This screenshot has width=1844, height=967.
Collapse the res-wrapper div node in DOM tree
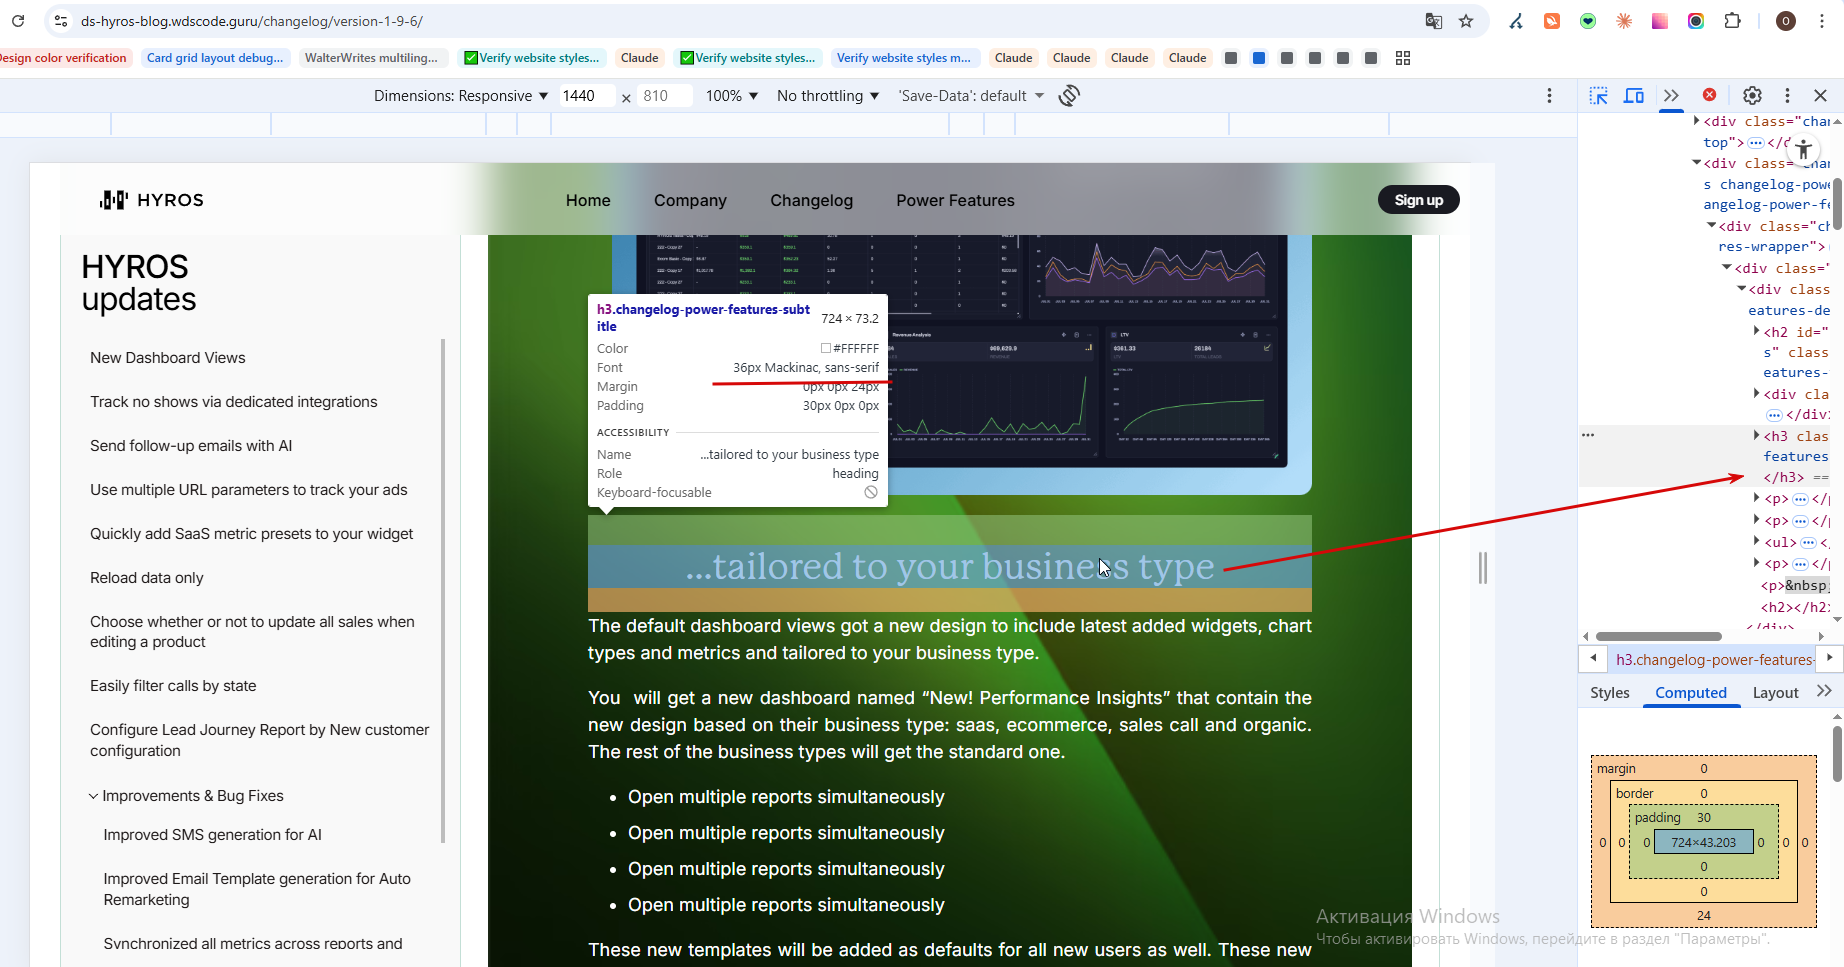point(1711,226)
